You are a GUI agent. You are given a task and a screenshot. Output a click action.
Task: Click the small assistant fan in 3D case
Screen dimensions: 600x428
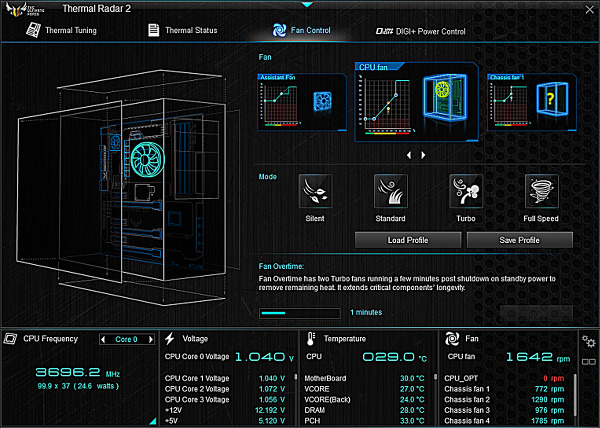click(115, 142)
